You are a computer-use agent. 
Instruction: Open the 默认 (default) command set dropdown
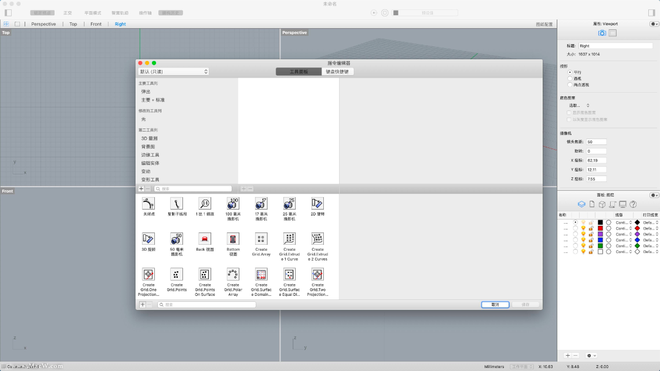(x=173, y=72)
